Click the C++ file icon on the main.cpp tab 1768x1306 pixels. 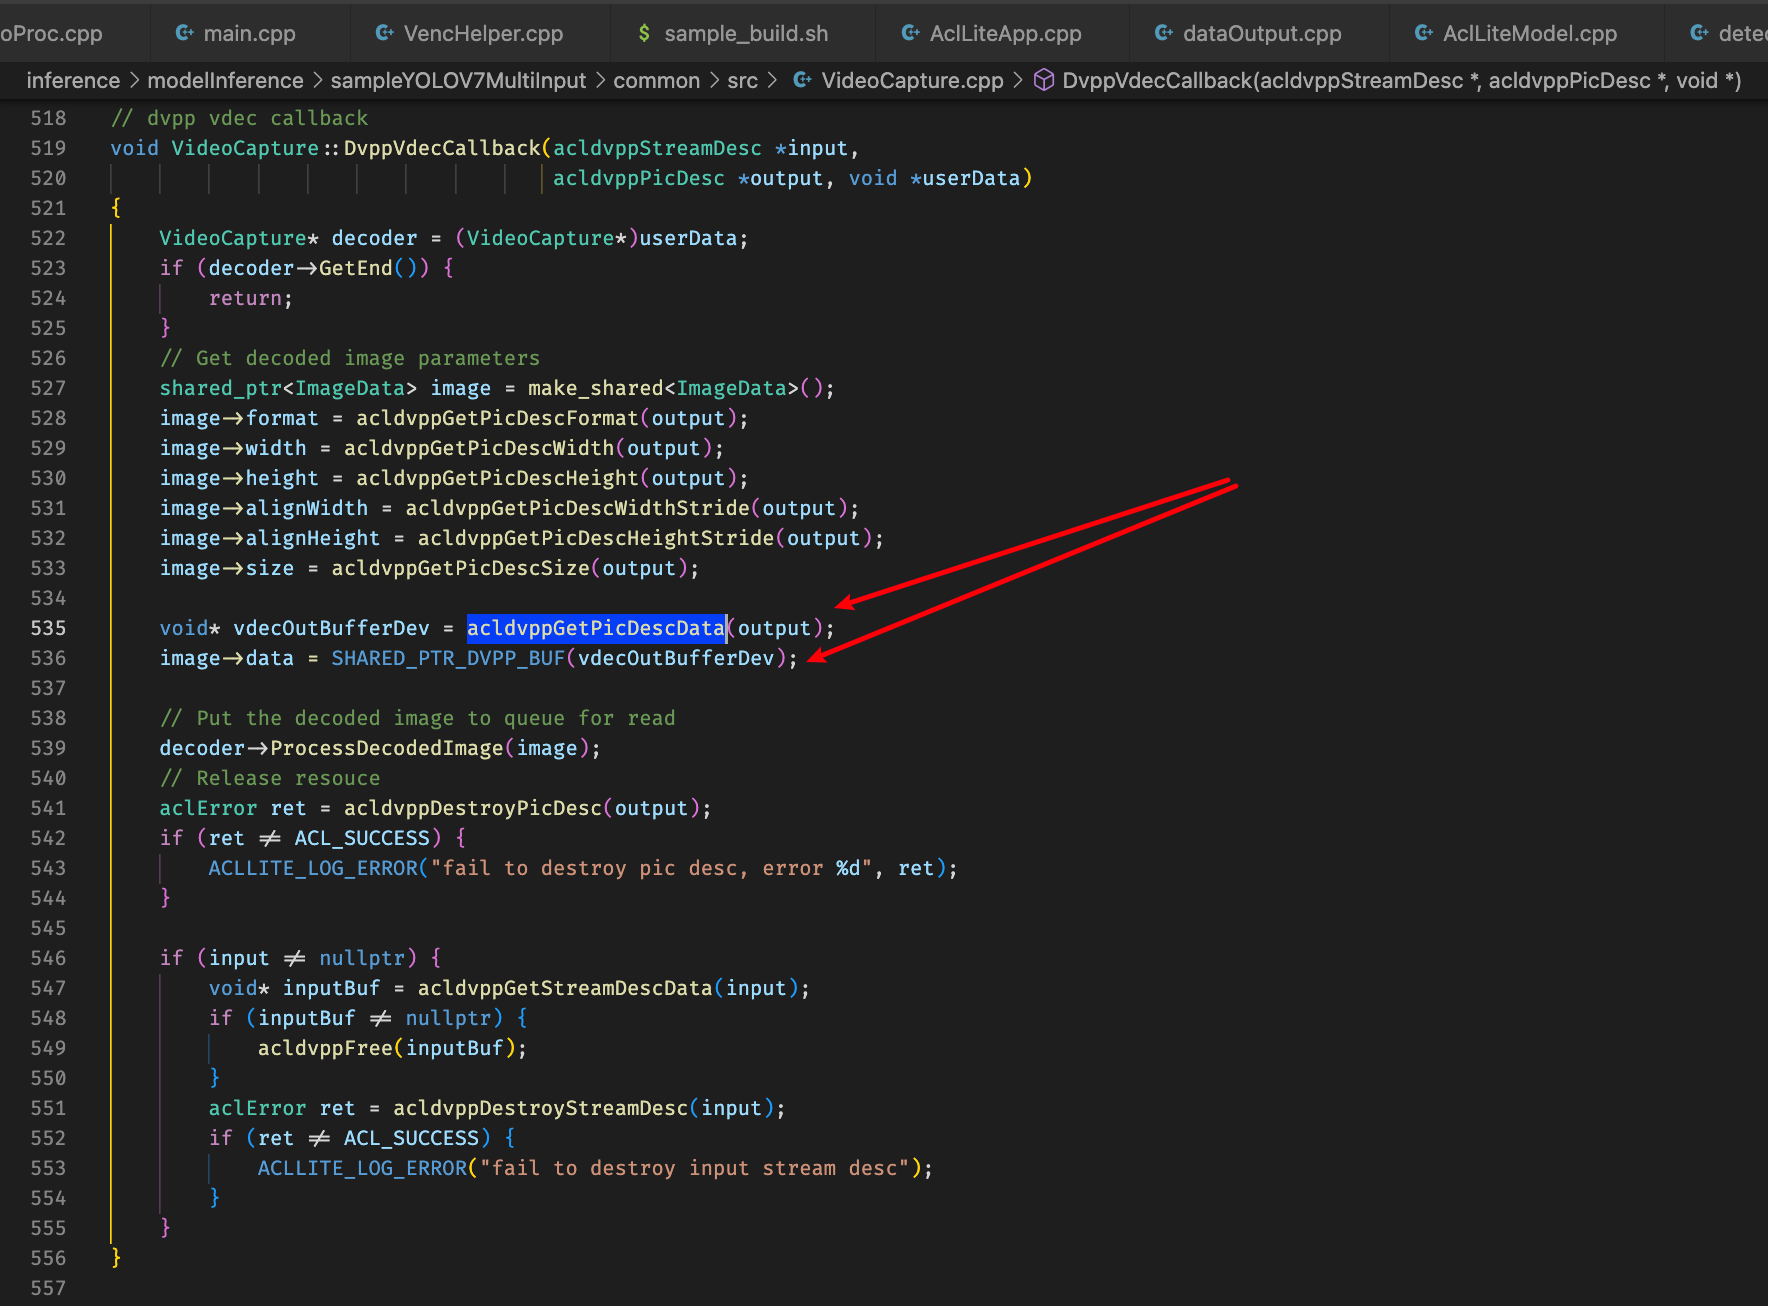[x=184, y=33]
